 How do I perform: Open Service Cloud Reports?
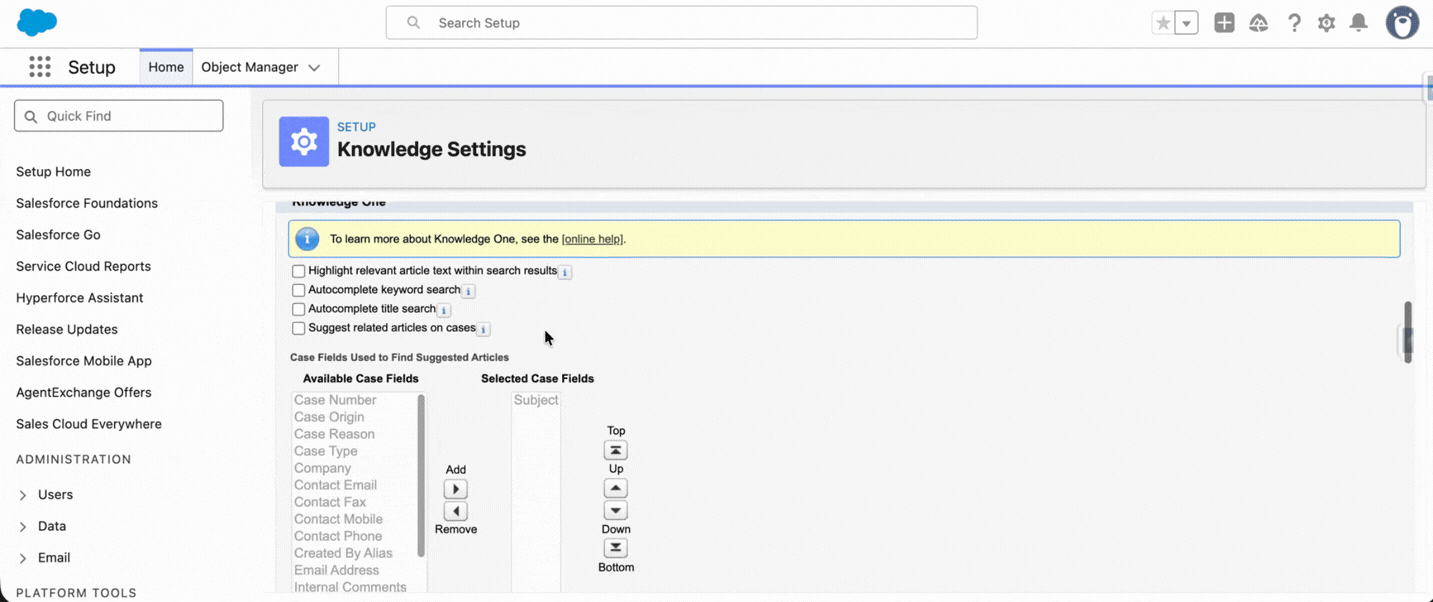83,266
